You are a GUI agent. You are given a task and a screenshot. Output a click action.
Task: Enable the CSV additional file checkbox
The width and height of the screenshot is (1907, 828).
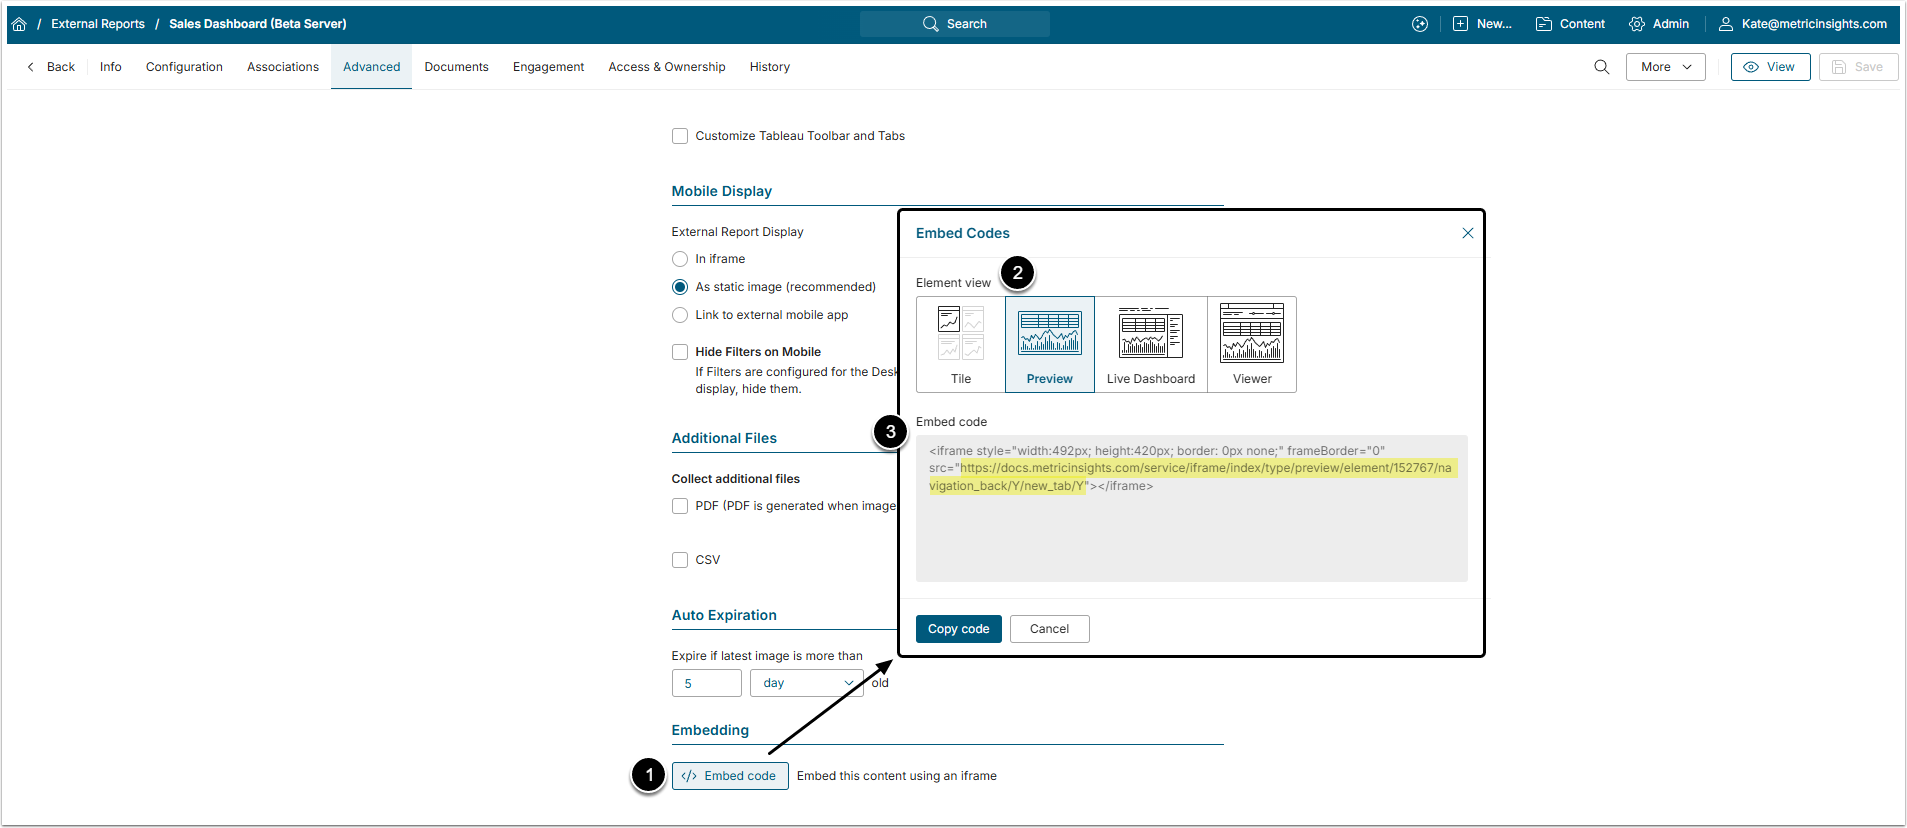pyautogui.click(x=680, y=560)
